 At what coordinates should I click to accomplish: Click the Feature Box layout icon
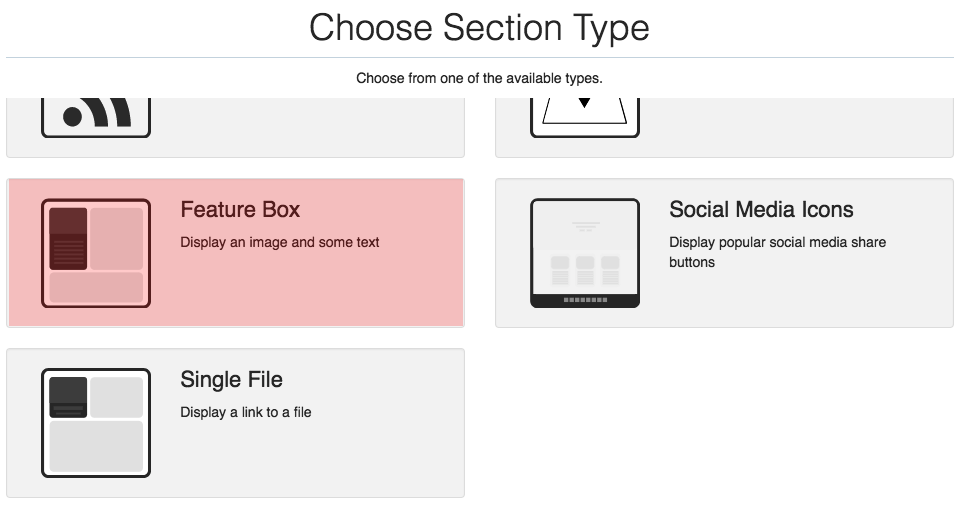(96, 253)
